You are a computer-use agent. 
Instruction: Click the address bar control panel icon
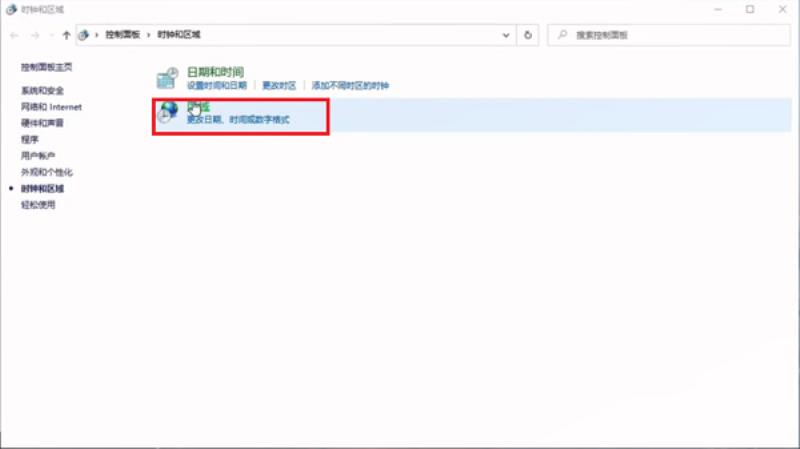(x=84, y=35)
